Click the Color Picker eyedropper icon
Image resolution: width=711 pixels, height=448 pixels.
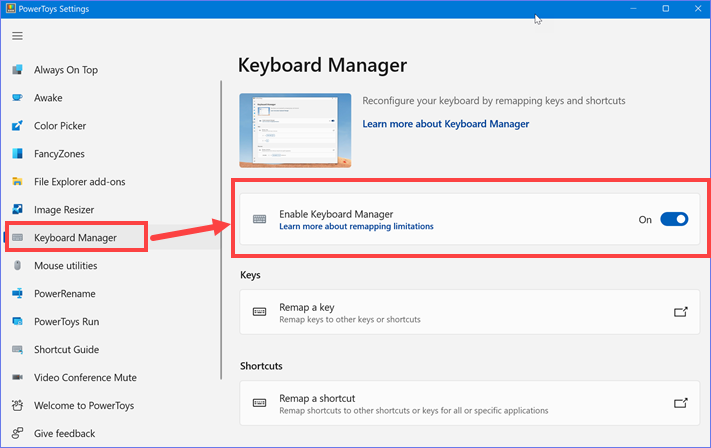[16, 126]
